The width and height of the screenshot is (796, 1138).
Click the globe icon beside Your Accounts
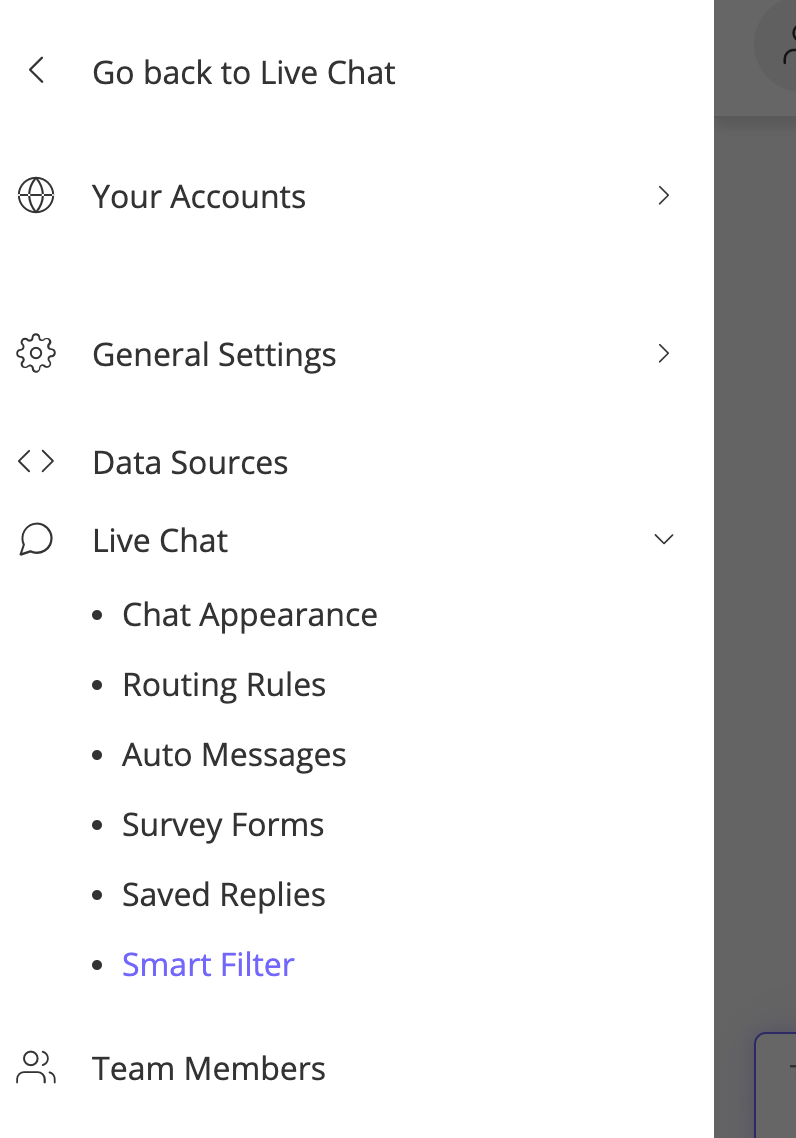pos(36,196)
